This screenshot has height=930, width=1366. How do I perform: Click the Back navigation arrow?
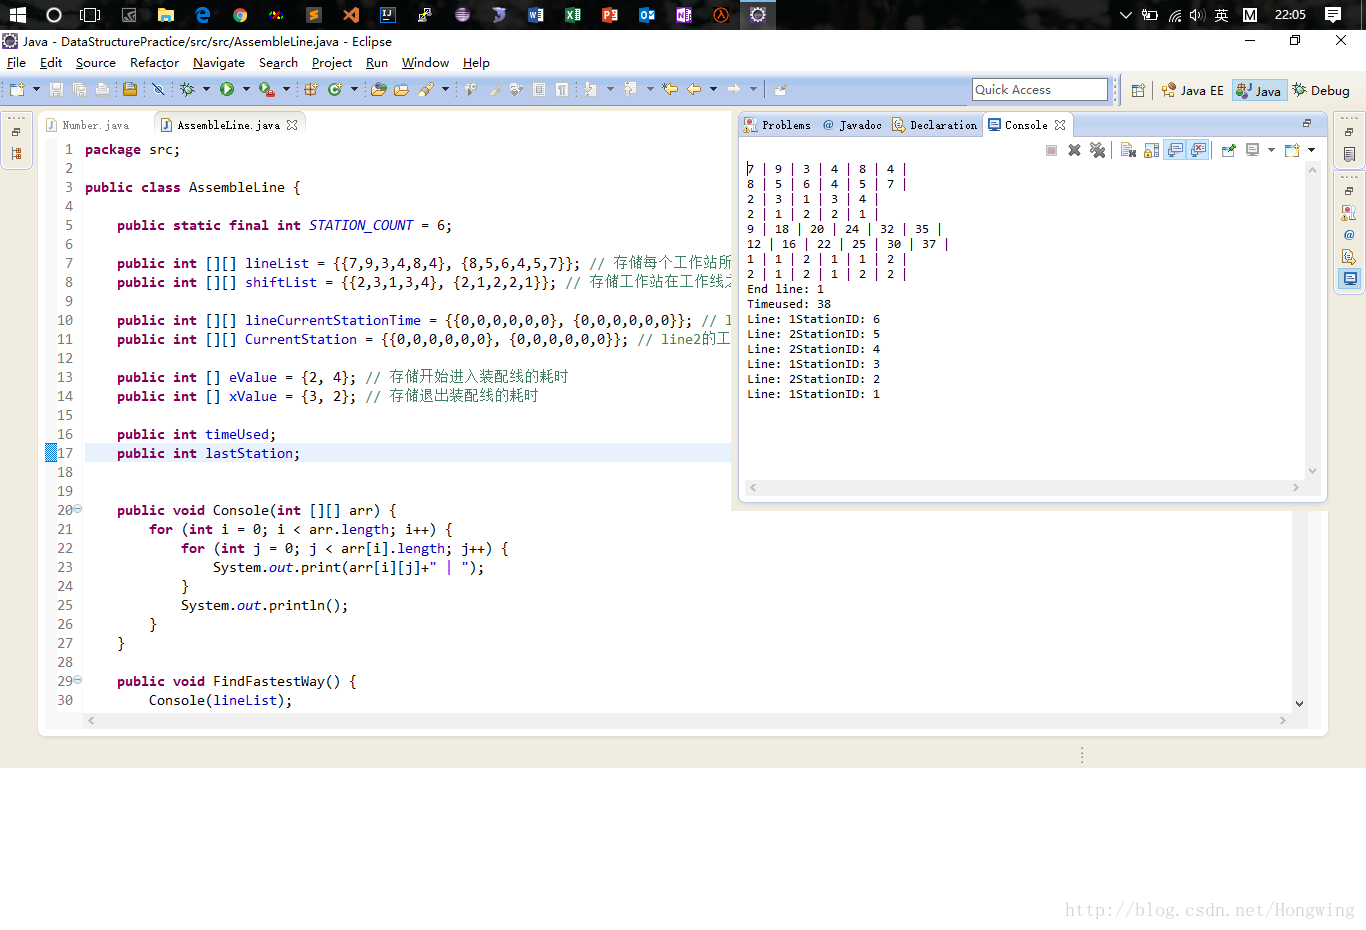pyautogui.click(x=693, y=89)
